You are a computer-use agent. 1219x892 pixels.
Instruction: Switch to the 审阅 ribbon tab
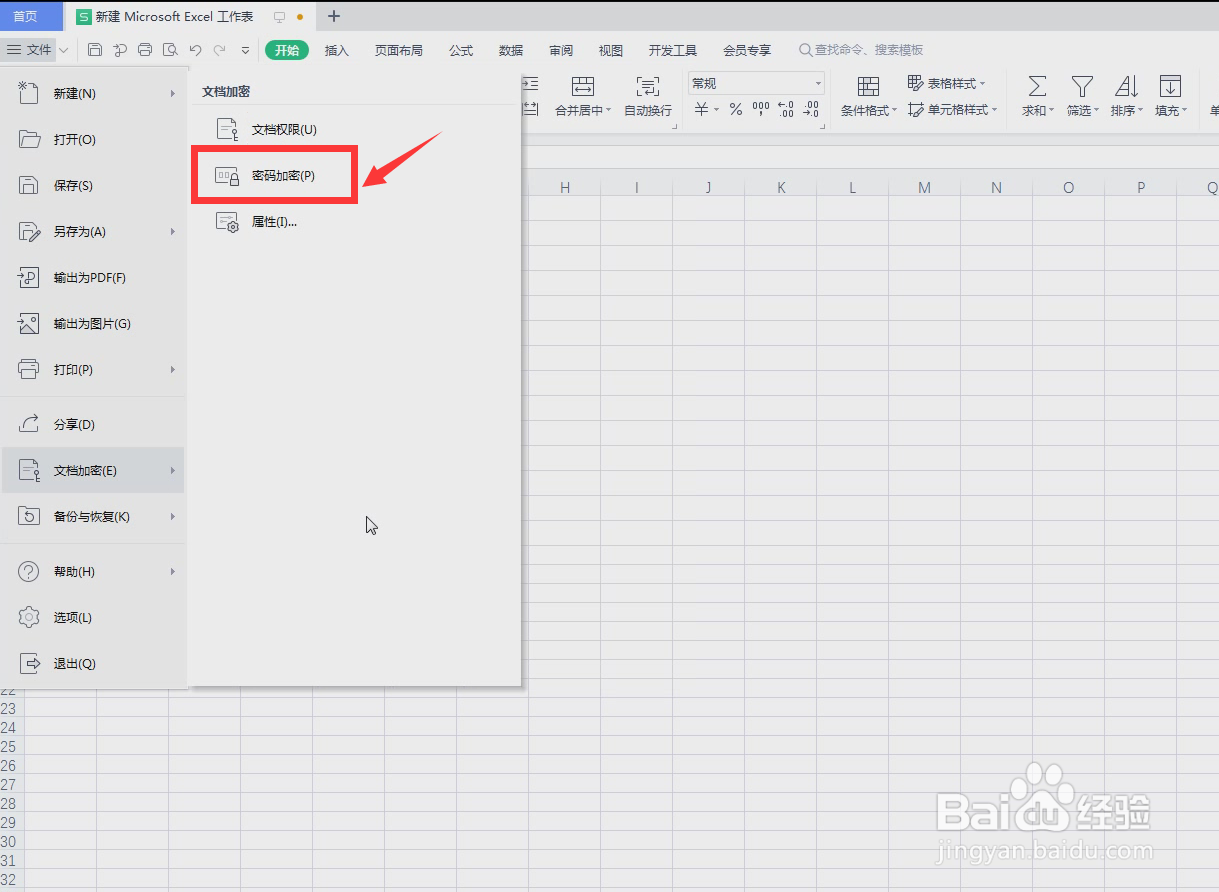tap(561, 50)
